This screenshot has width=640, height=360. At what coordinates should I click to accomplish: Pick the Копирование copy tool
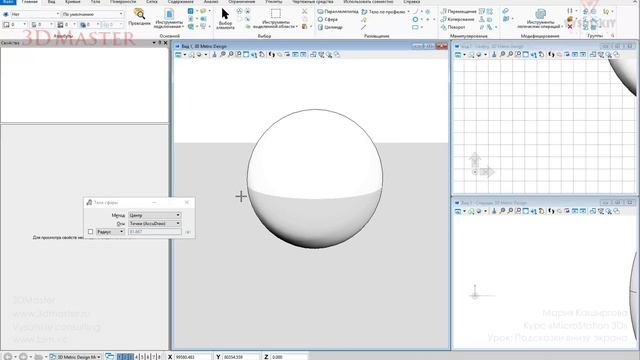point(458,19)
